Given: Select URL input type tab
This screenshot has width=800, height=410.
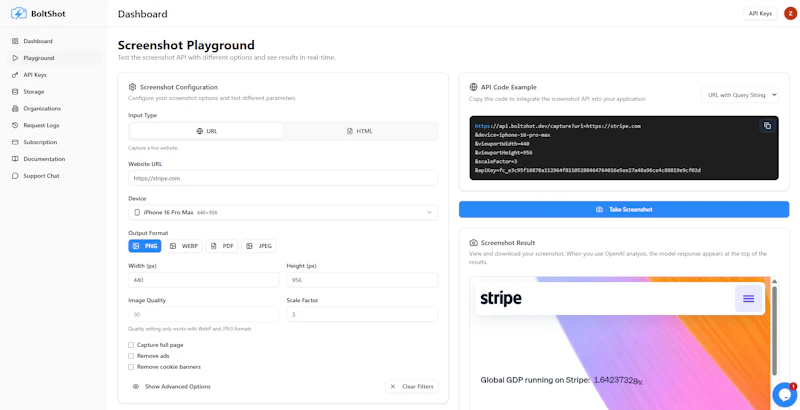Looking at the screenshot, I should [206, 131].
